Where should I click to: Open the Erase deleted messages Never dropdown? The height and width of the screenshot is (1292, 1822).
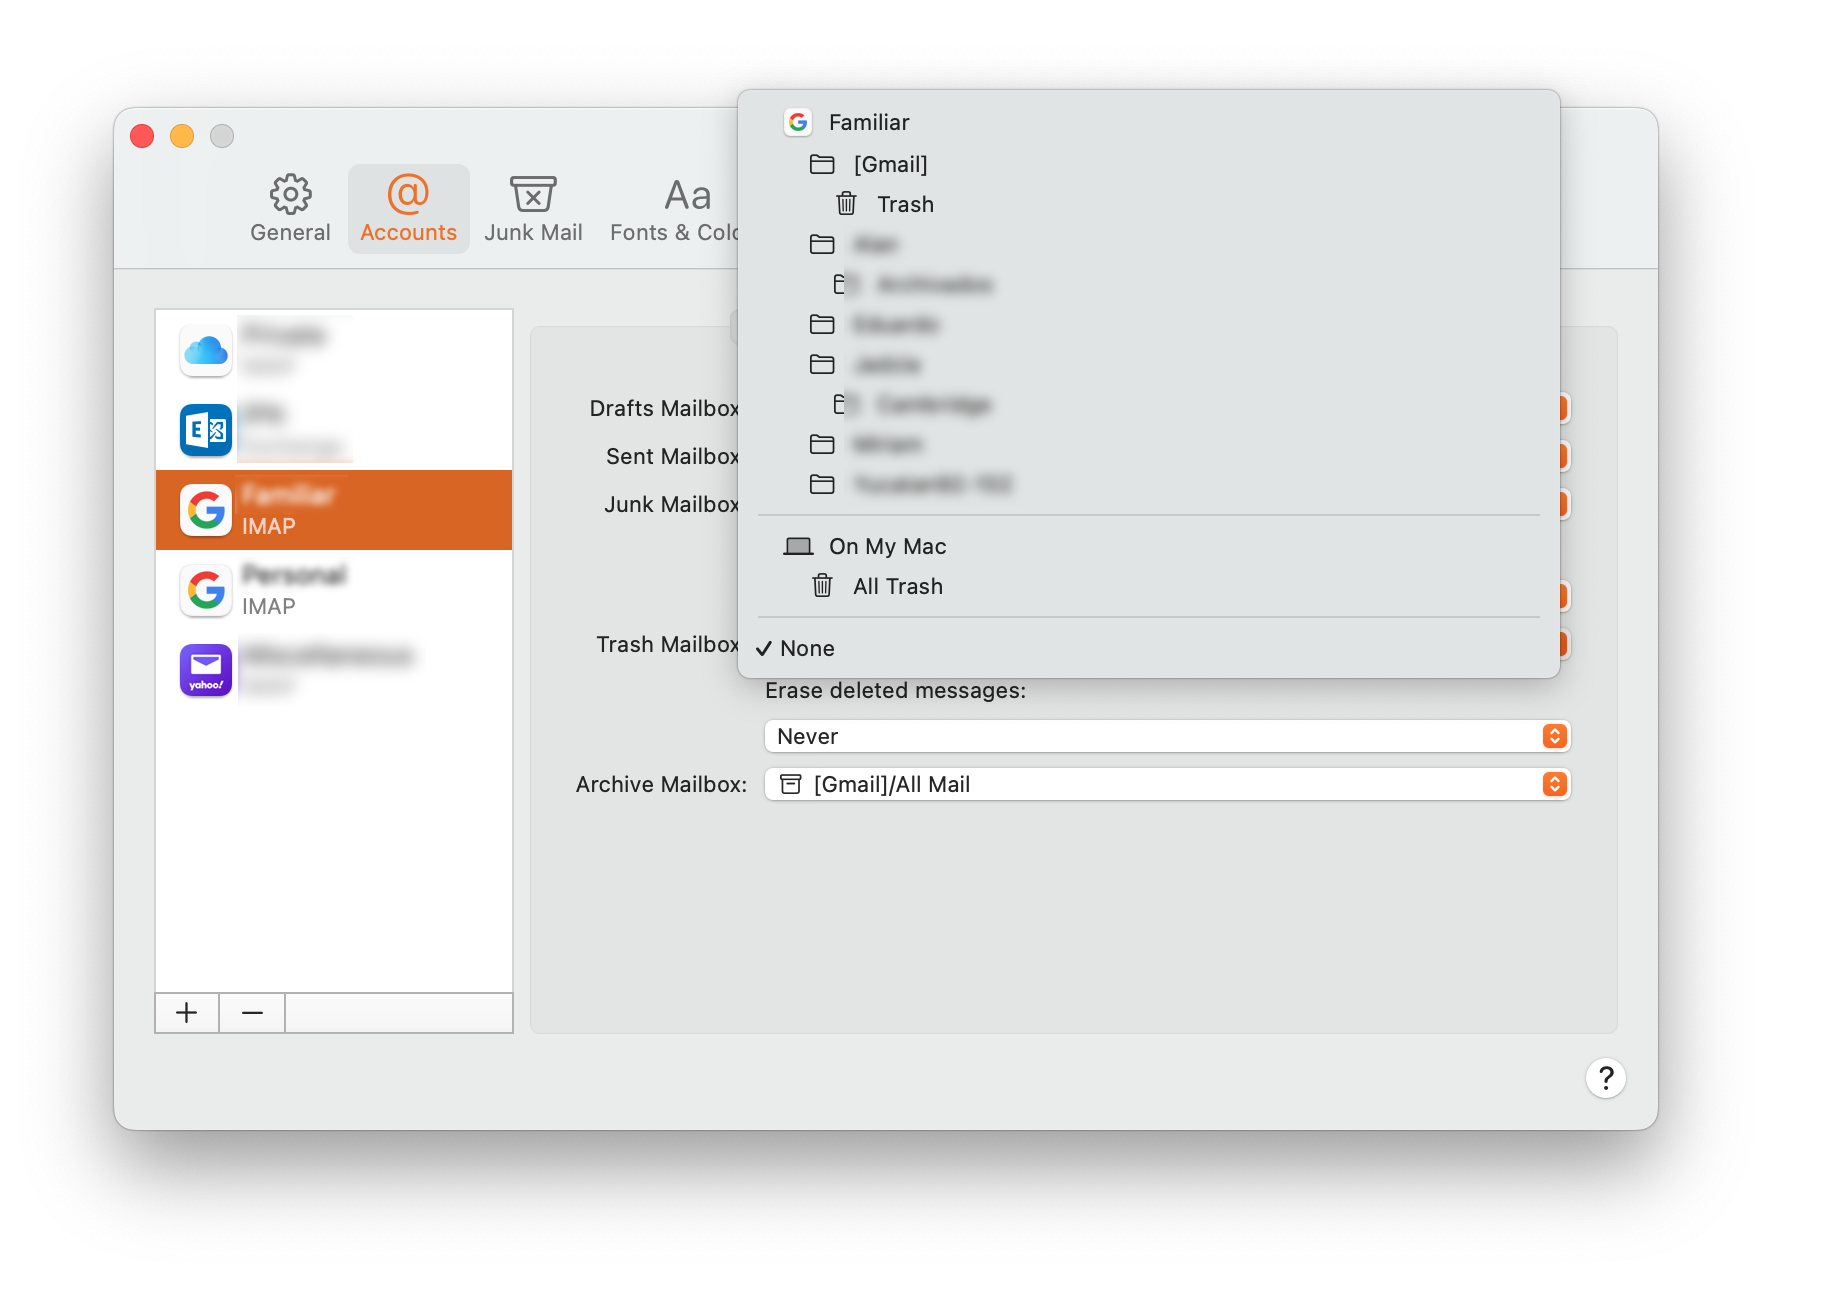[x=1166, y=736]
